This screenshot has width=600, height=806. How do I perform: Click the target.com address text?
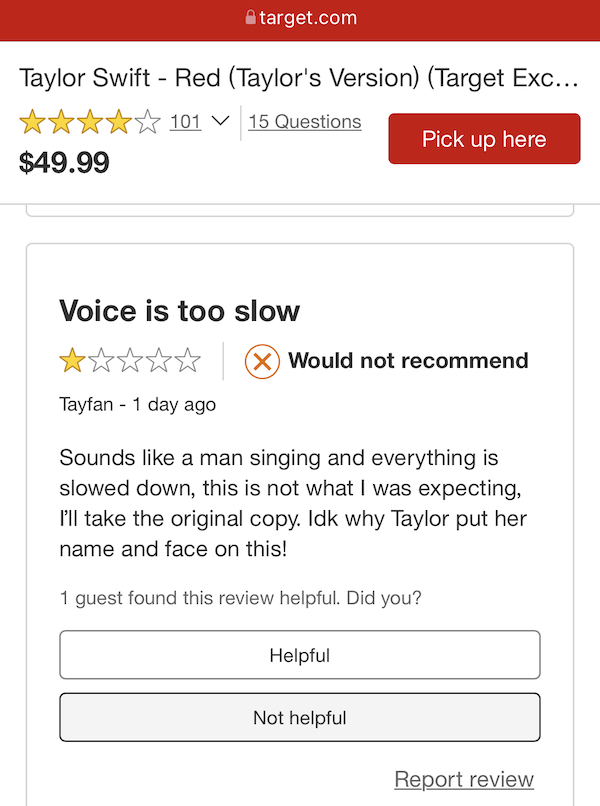point(308,18)
